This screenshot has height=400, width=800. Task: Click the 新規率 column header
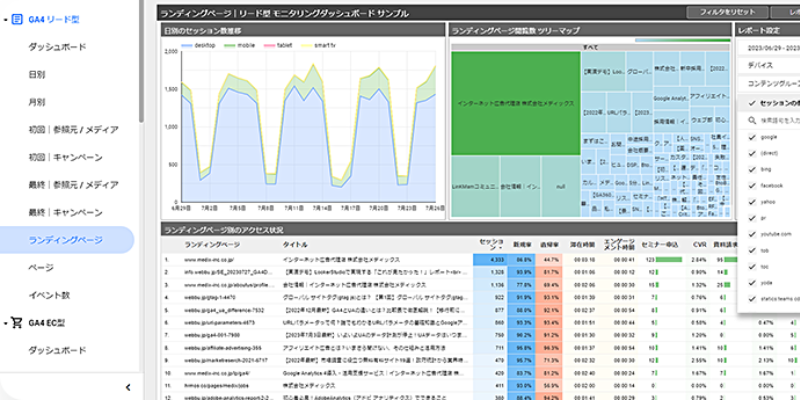click(x=522, y=245)
